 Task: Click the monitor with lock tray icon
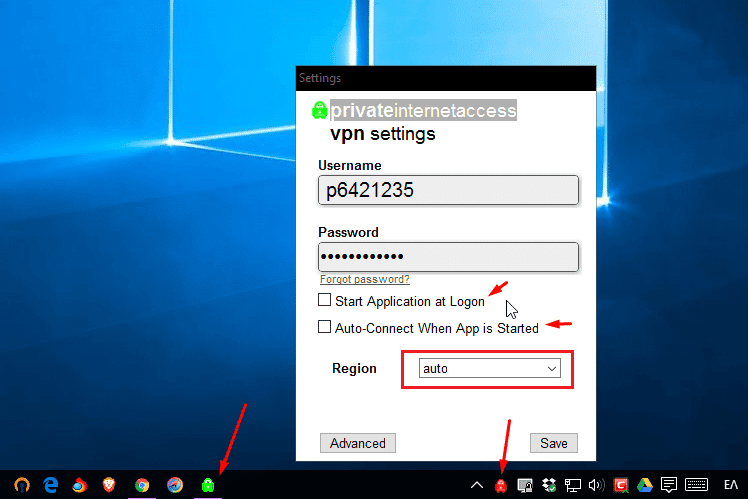[x=525, y=486]
